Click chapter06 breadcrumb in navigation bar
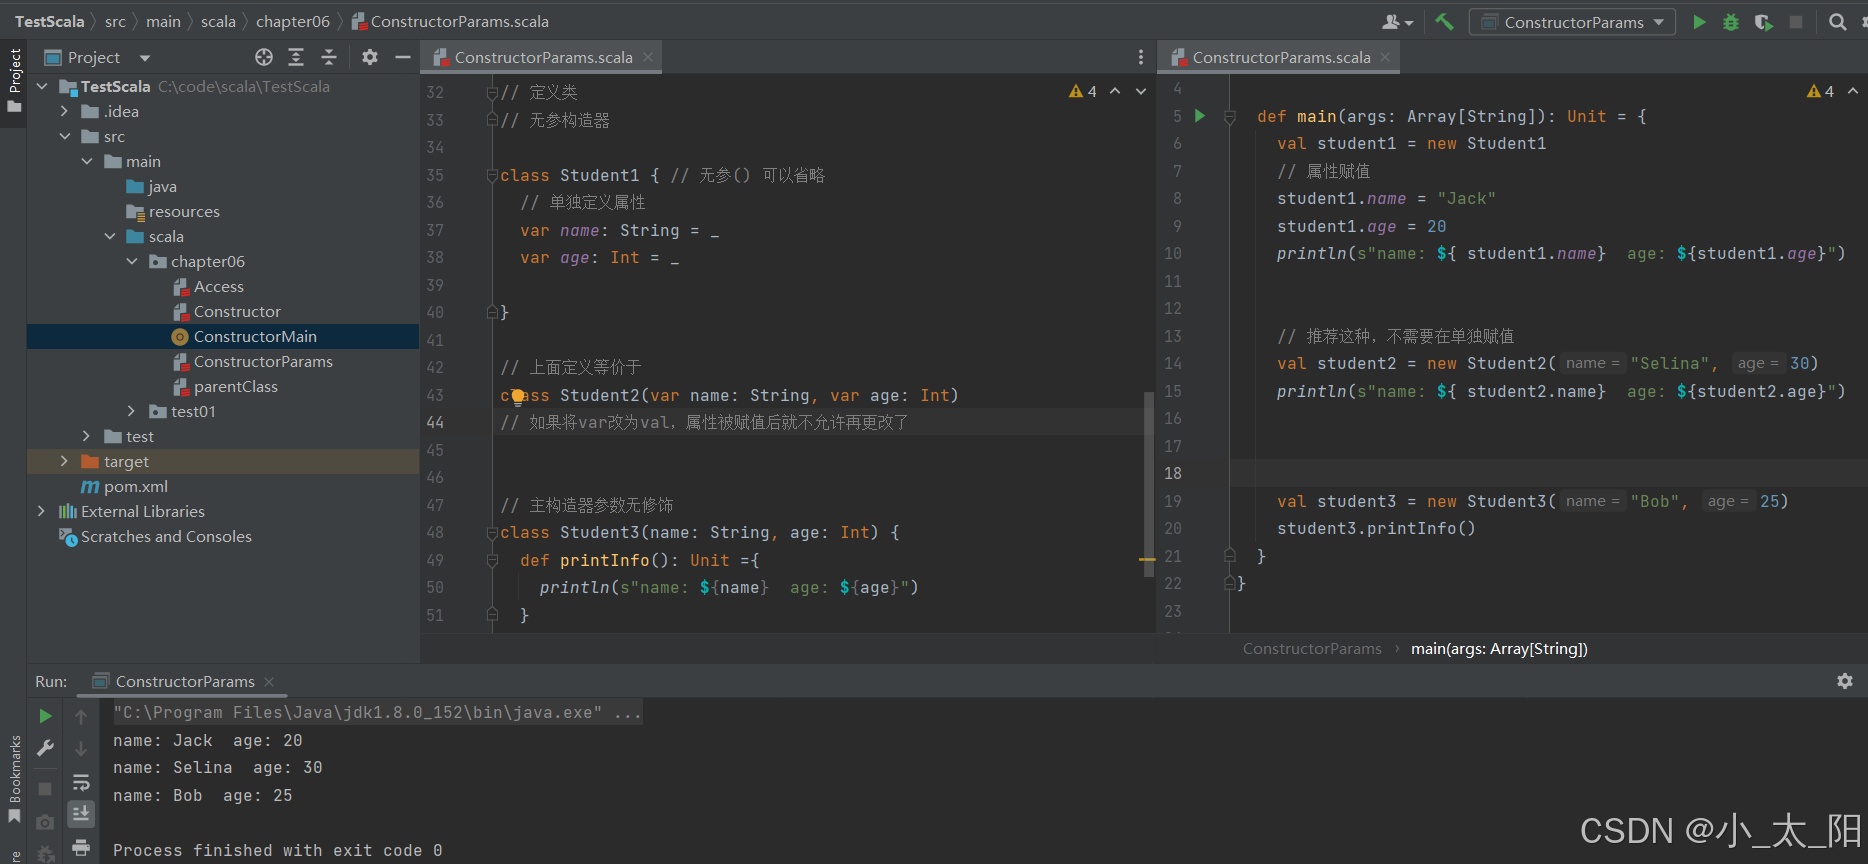 (x=293, y=22)
